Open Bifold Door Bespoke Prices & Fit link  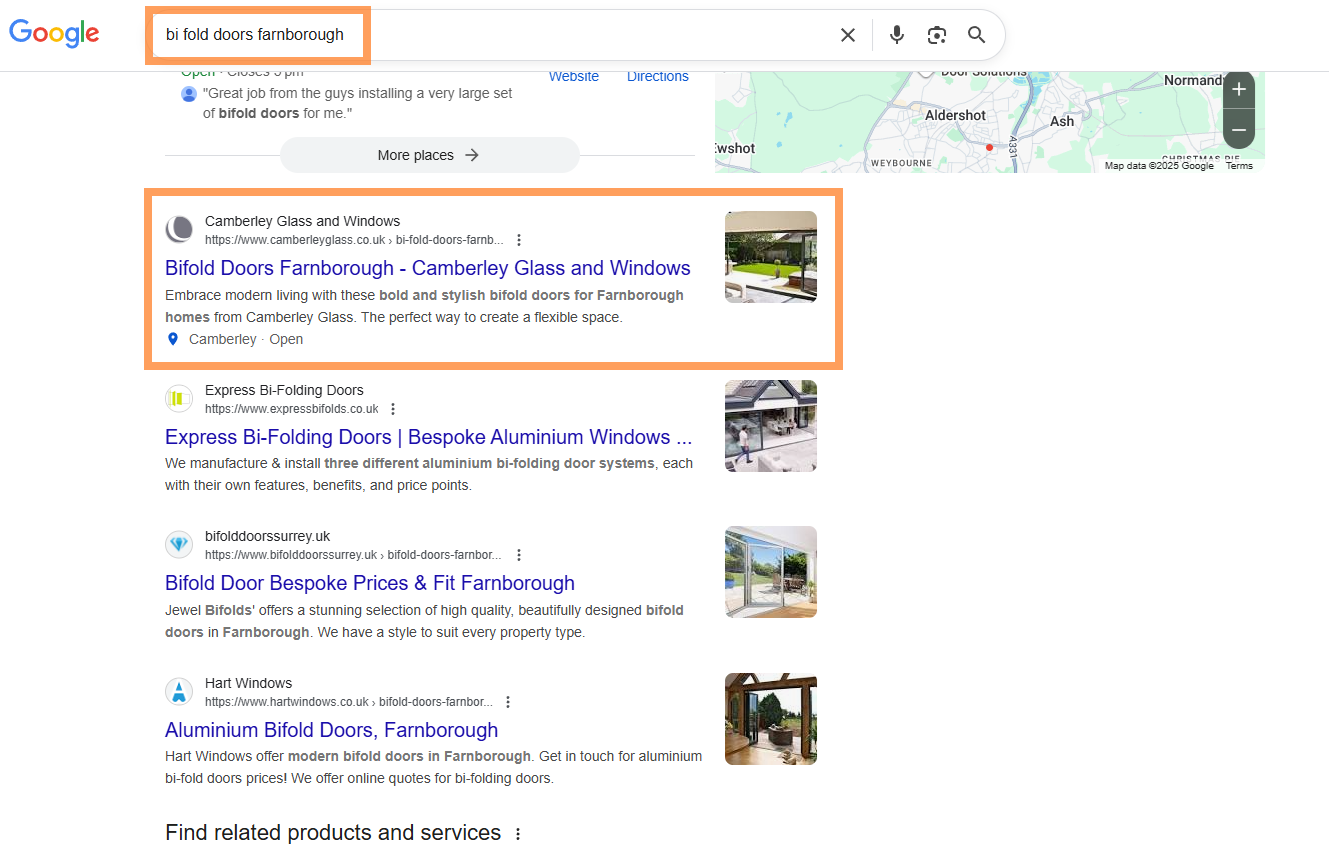tap(369, 583)
